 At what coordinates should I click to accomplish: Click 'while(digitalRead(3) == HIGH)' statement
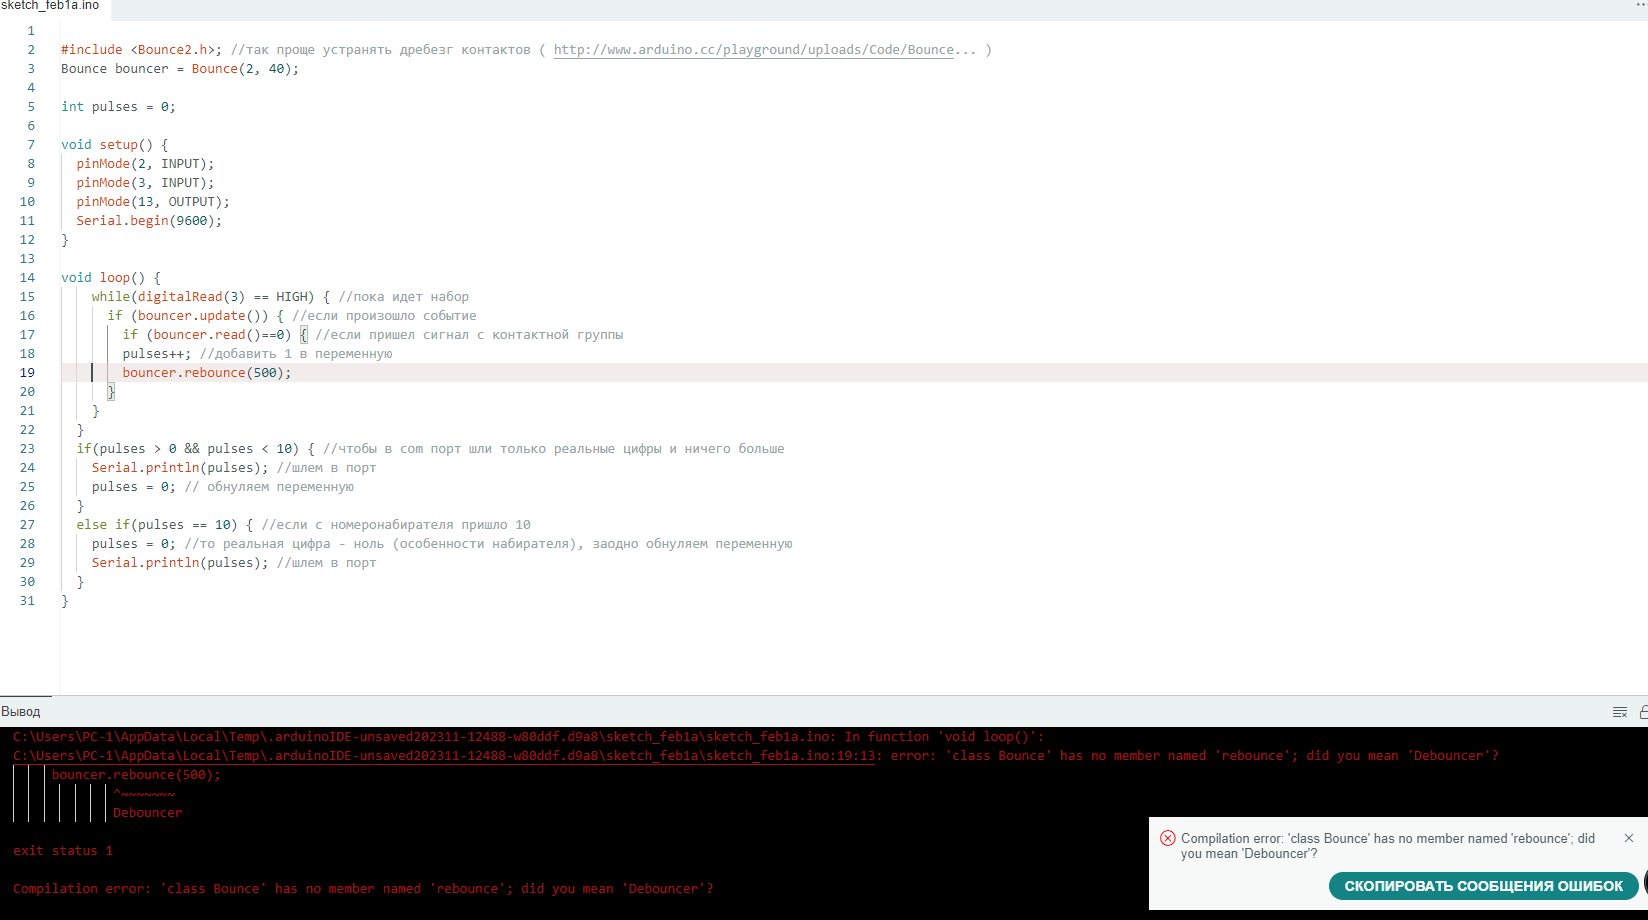[203, 297]
